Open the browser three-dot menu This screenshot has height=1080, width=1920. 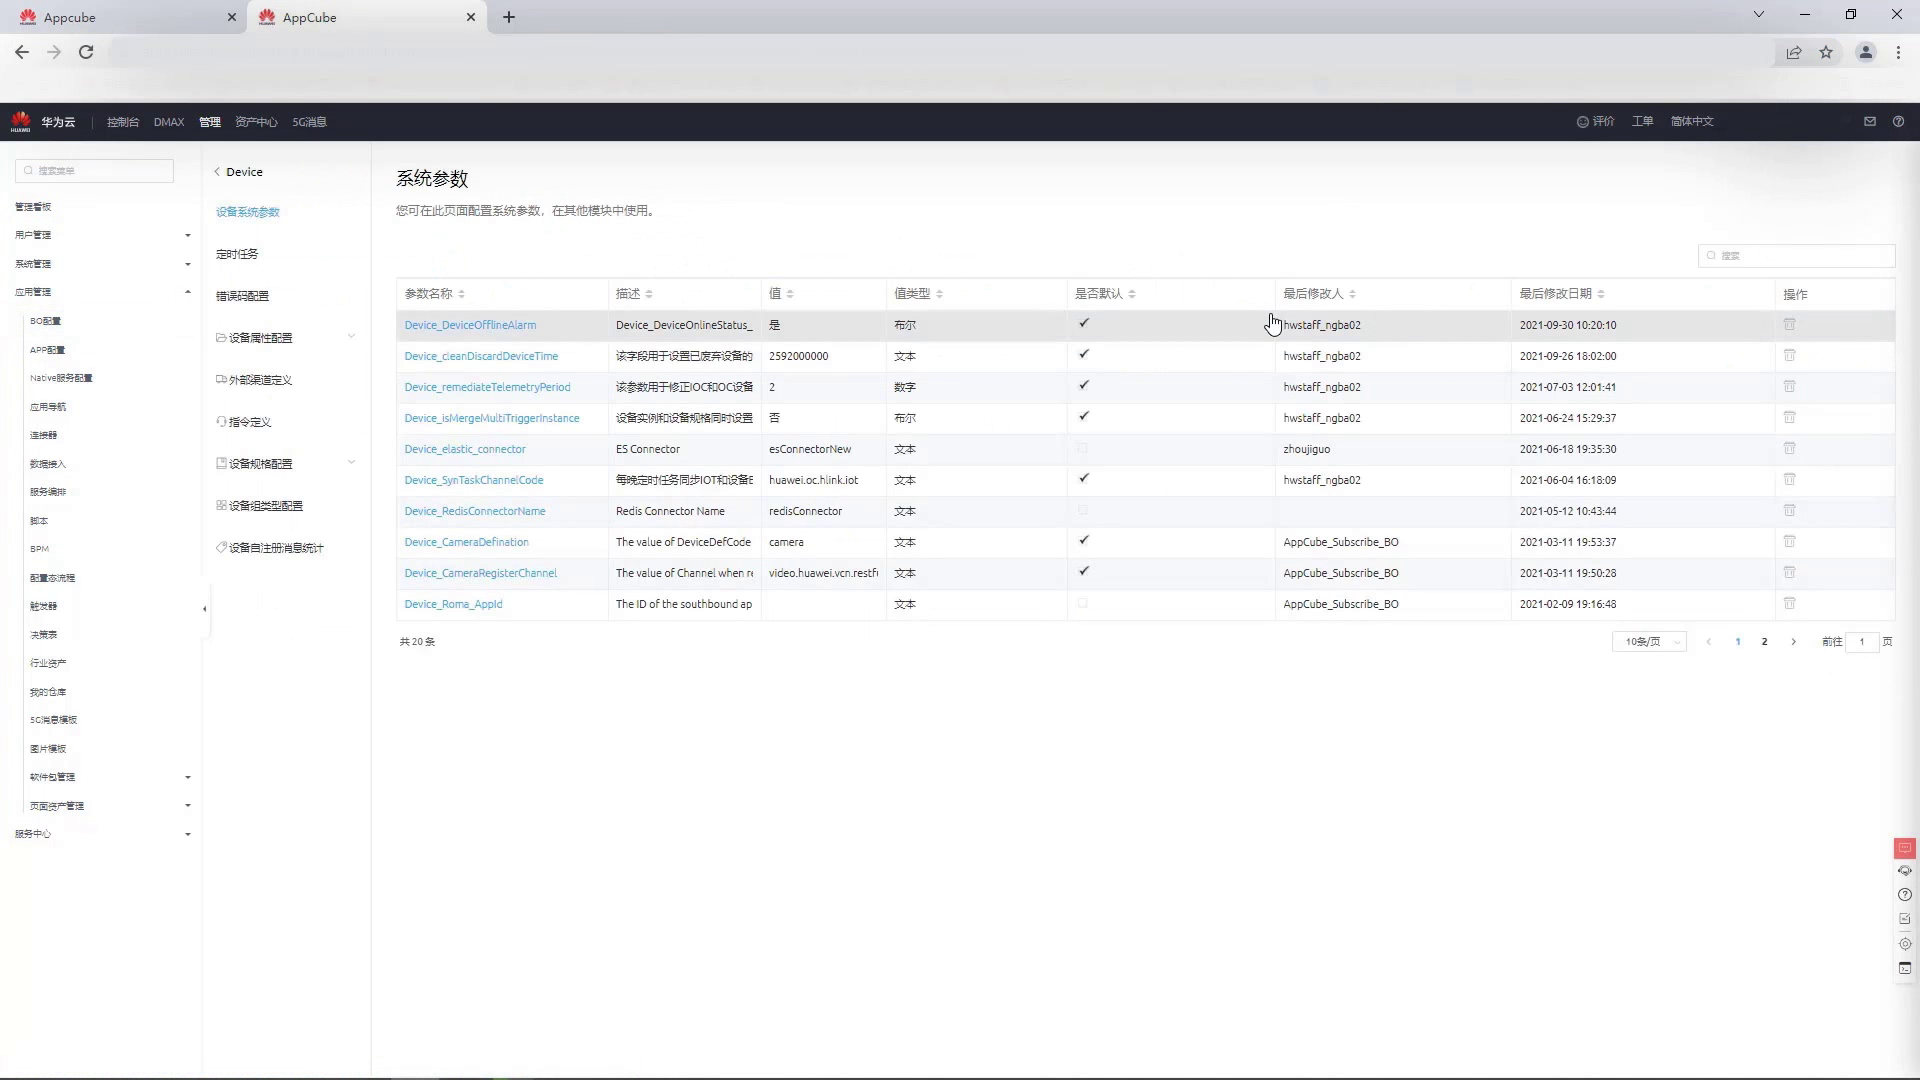[1898, 52]
